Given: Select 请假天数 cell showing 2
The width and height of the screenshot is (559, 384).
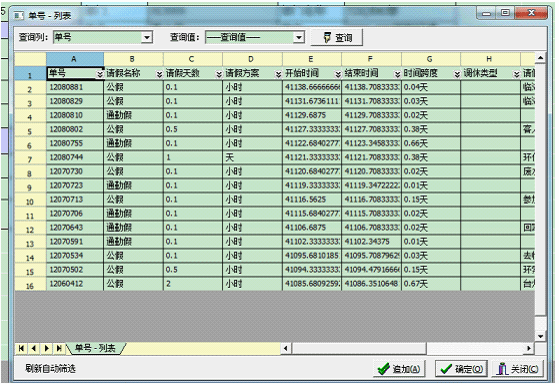Looking at the screenshot, I should [x=193, y=284].
